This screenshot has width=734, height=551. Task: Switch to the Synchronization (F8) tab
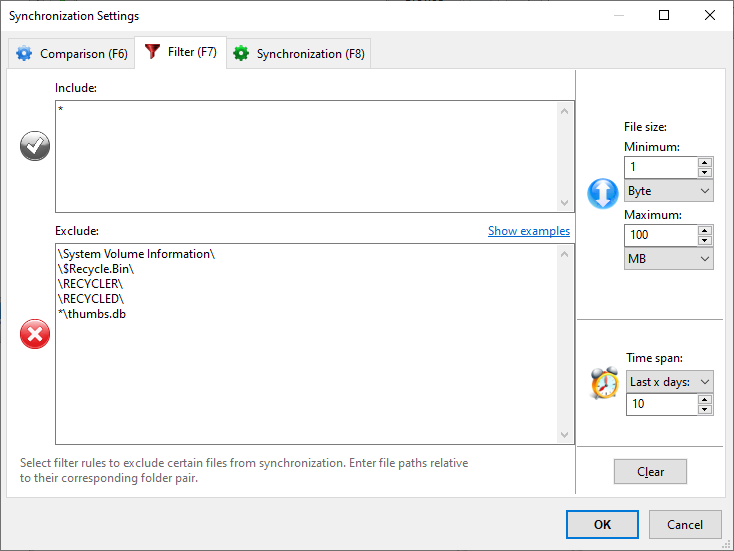coord(300,54)
